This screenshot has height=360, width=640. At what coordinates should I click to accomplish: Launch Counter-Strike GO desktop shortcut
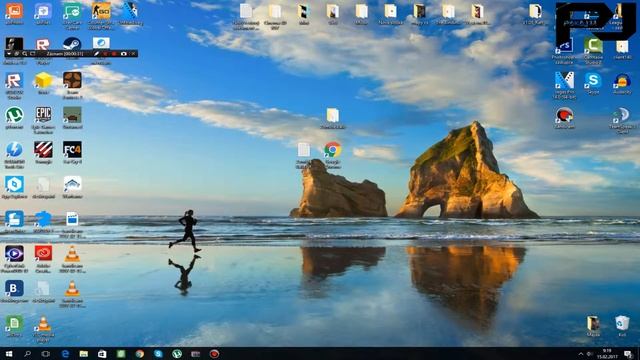pos(101,11)
